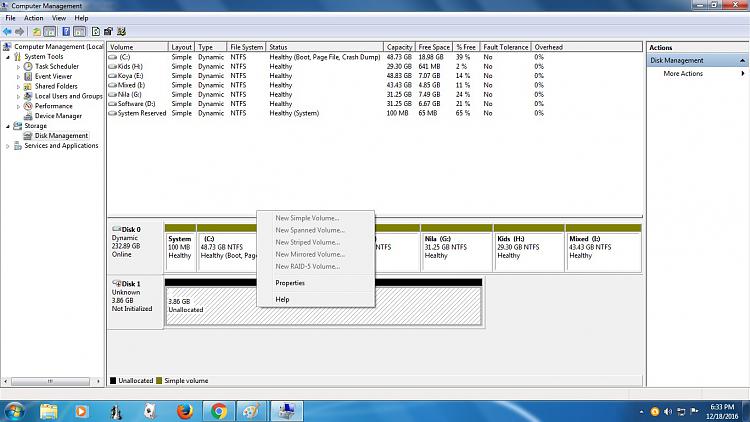The width and height of the screenshot is (750, 422).
Task: Open the File menu
Action: click(10, 18)
